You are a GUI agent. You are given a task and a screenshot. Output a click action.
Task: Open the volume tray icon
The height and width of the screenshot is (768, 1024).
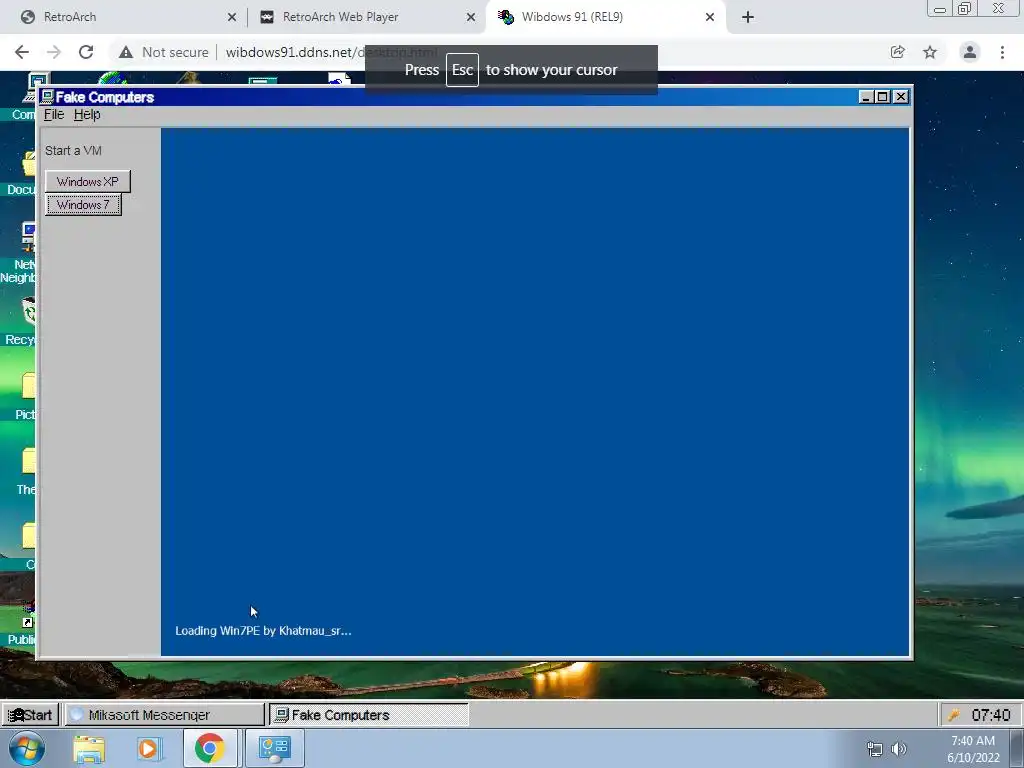coord(899,749)
